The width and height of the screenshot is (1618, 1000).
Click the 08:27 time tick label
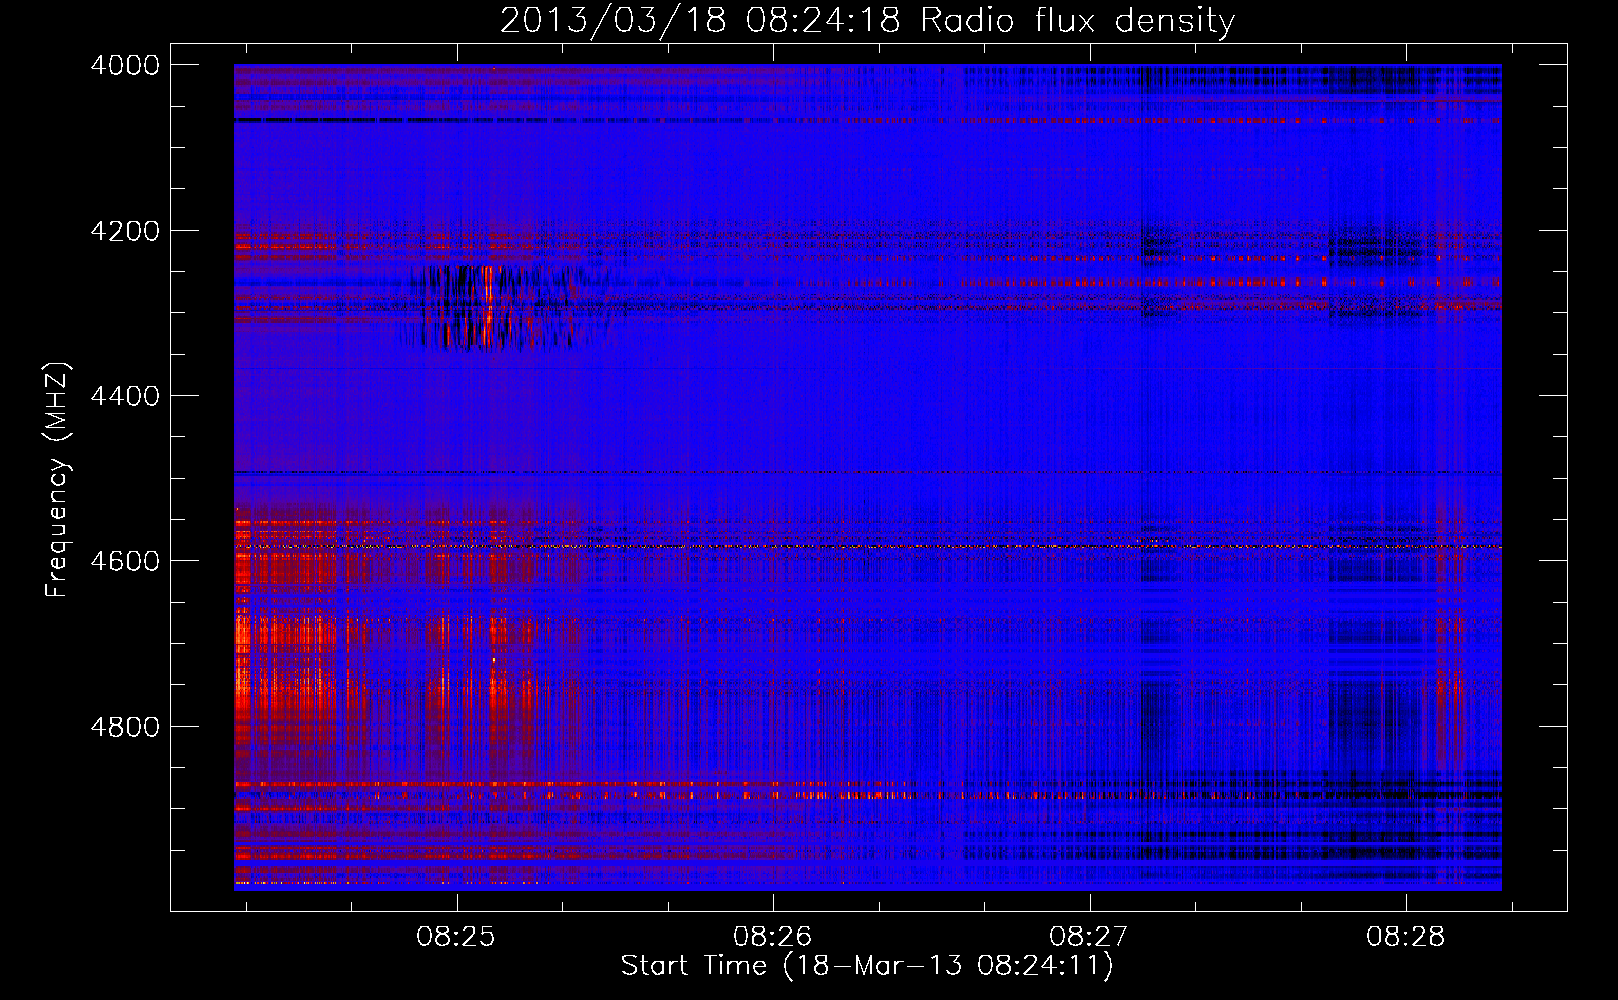point(1089,937)
